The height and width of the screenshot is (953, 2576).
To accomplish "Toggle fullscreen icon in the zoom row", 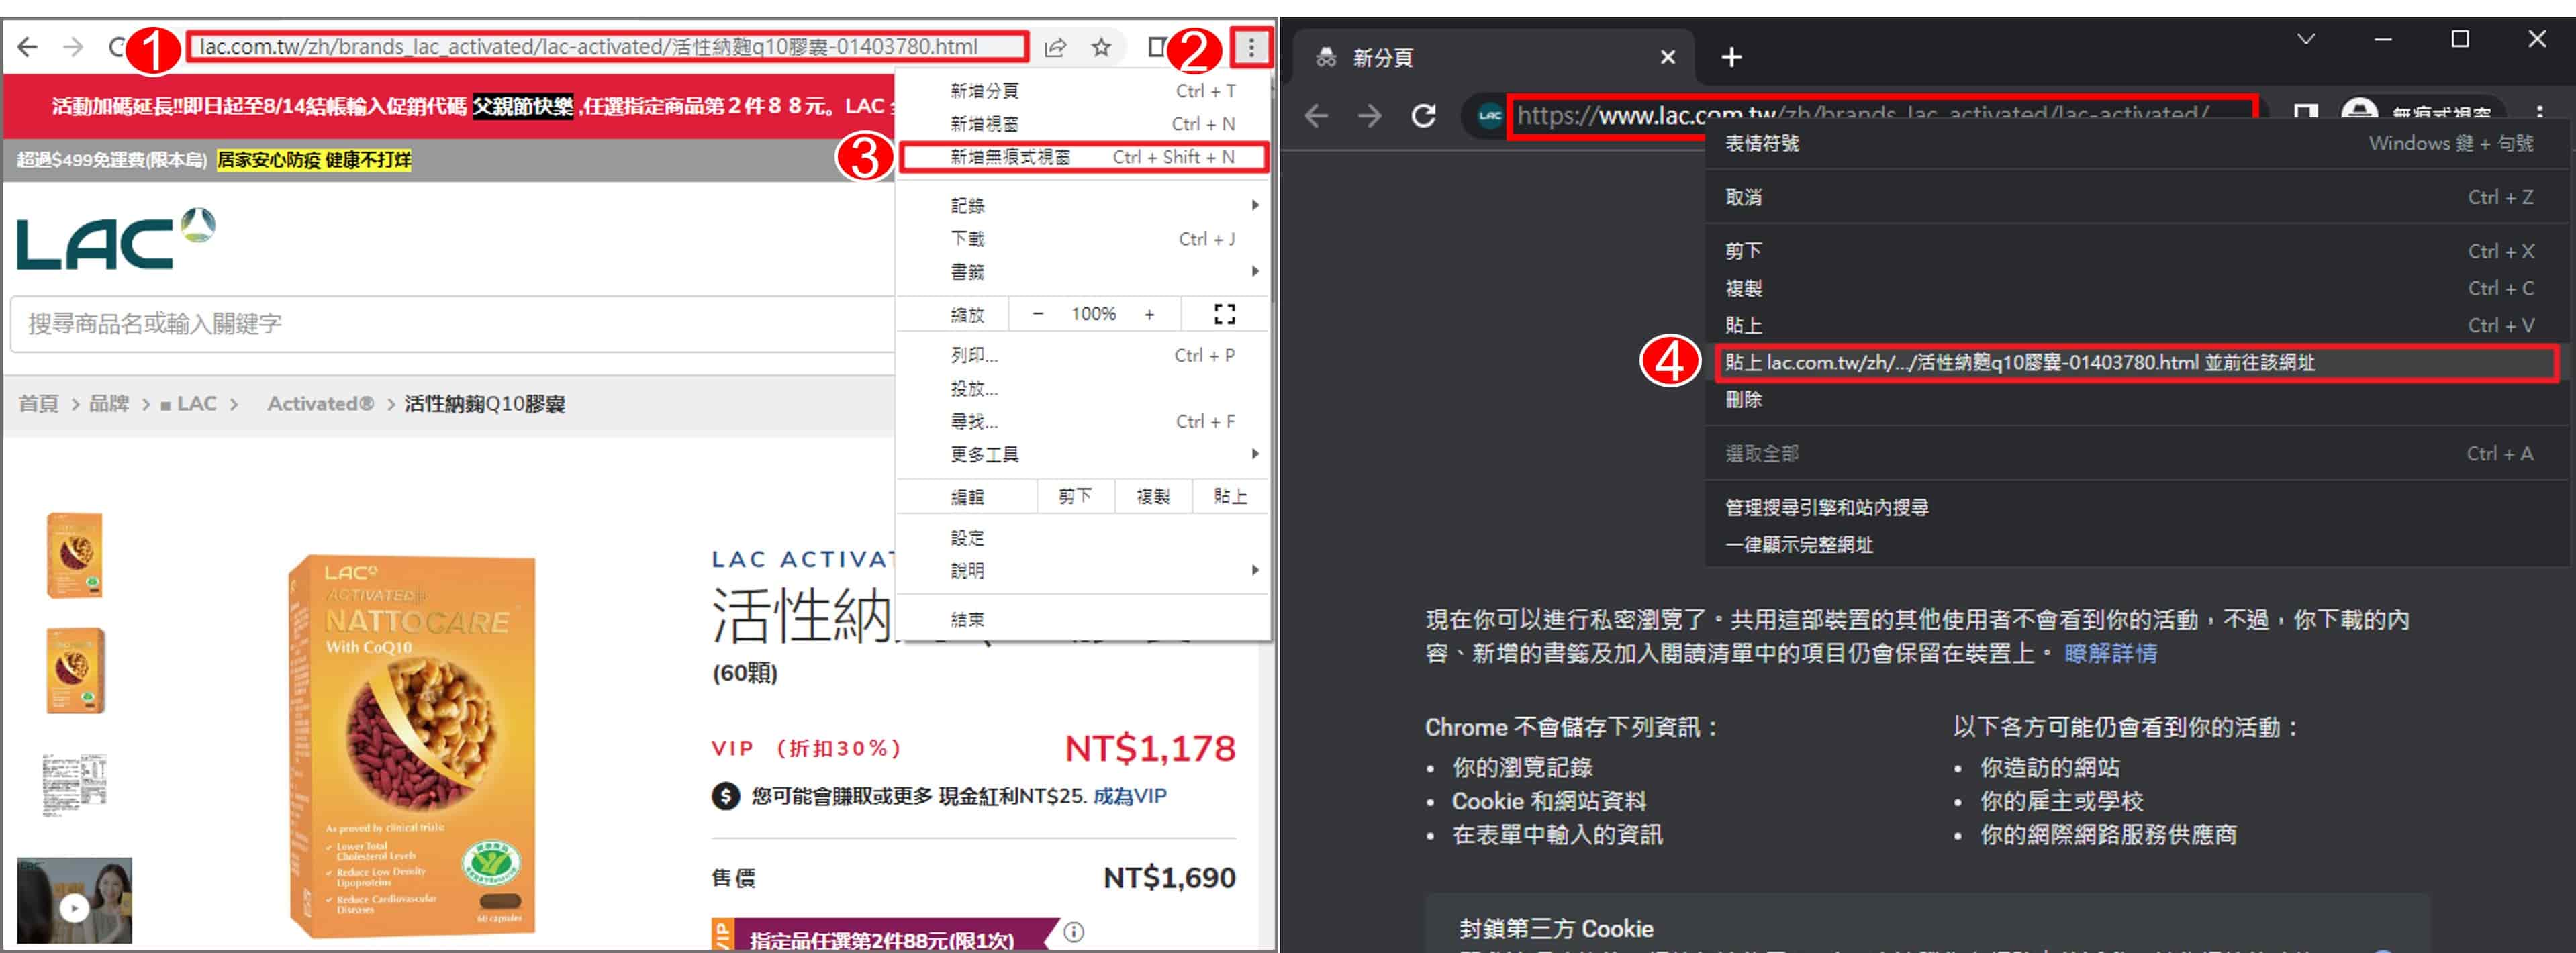I will (1224, 314).
